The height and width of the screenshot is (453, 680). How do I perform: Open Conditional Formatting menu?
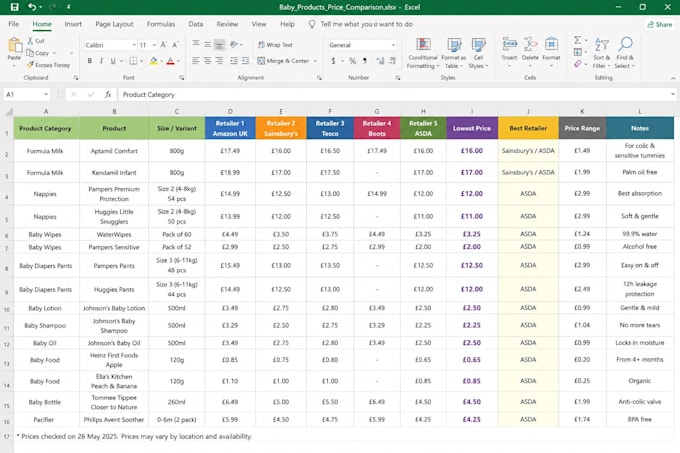[x=423, y=53]
